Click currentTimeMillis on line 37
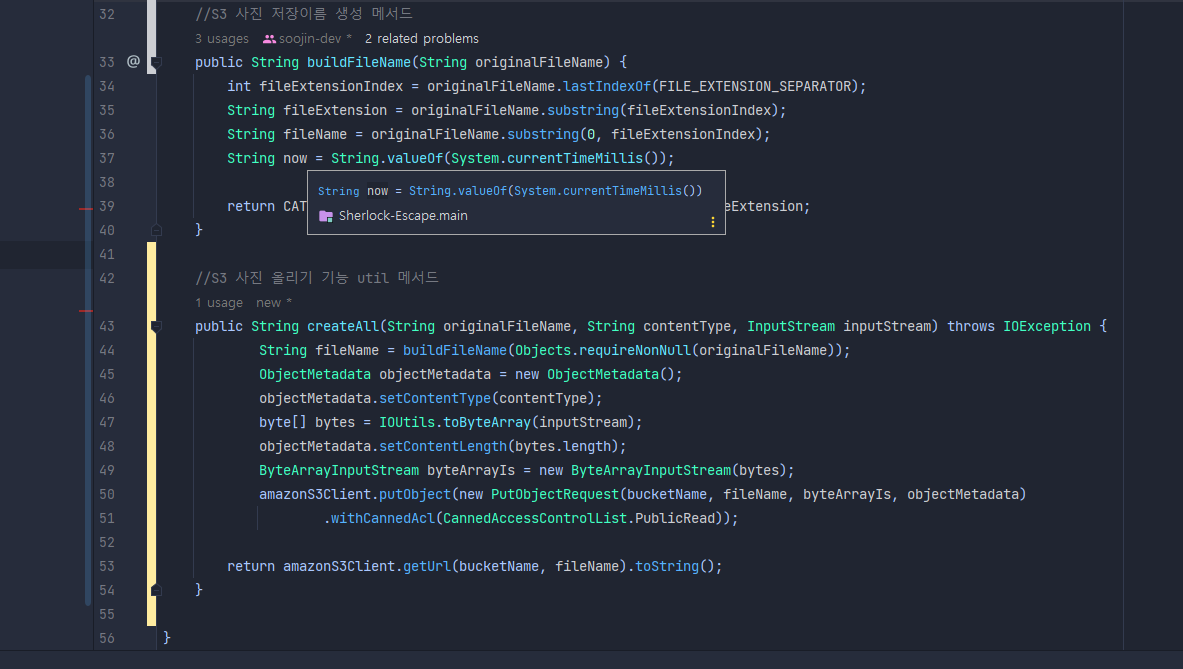This screenshot has height=669, width=1183. click(575, 158)
